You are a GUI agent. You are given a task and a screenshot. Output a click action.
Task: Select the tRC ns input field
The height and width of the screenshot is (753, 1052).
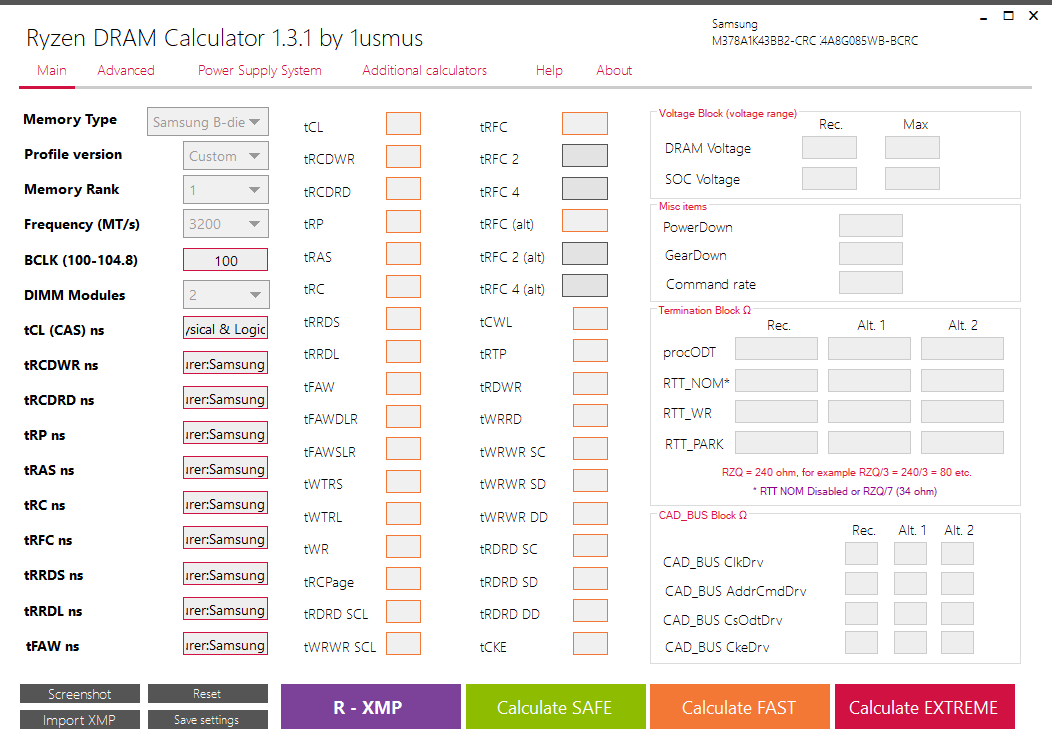[x=225, y=503]
